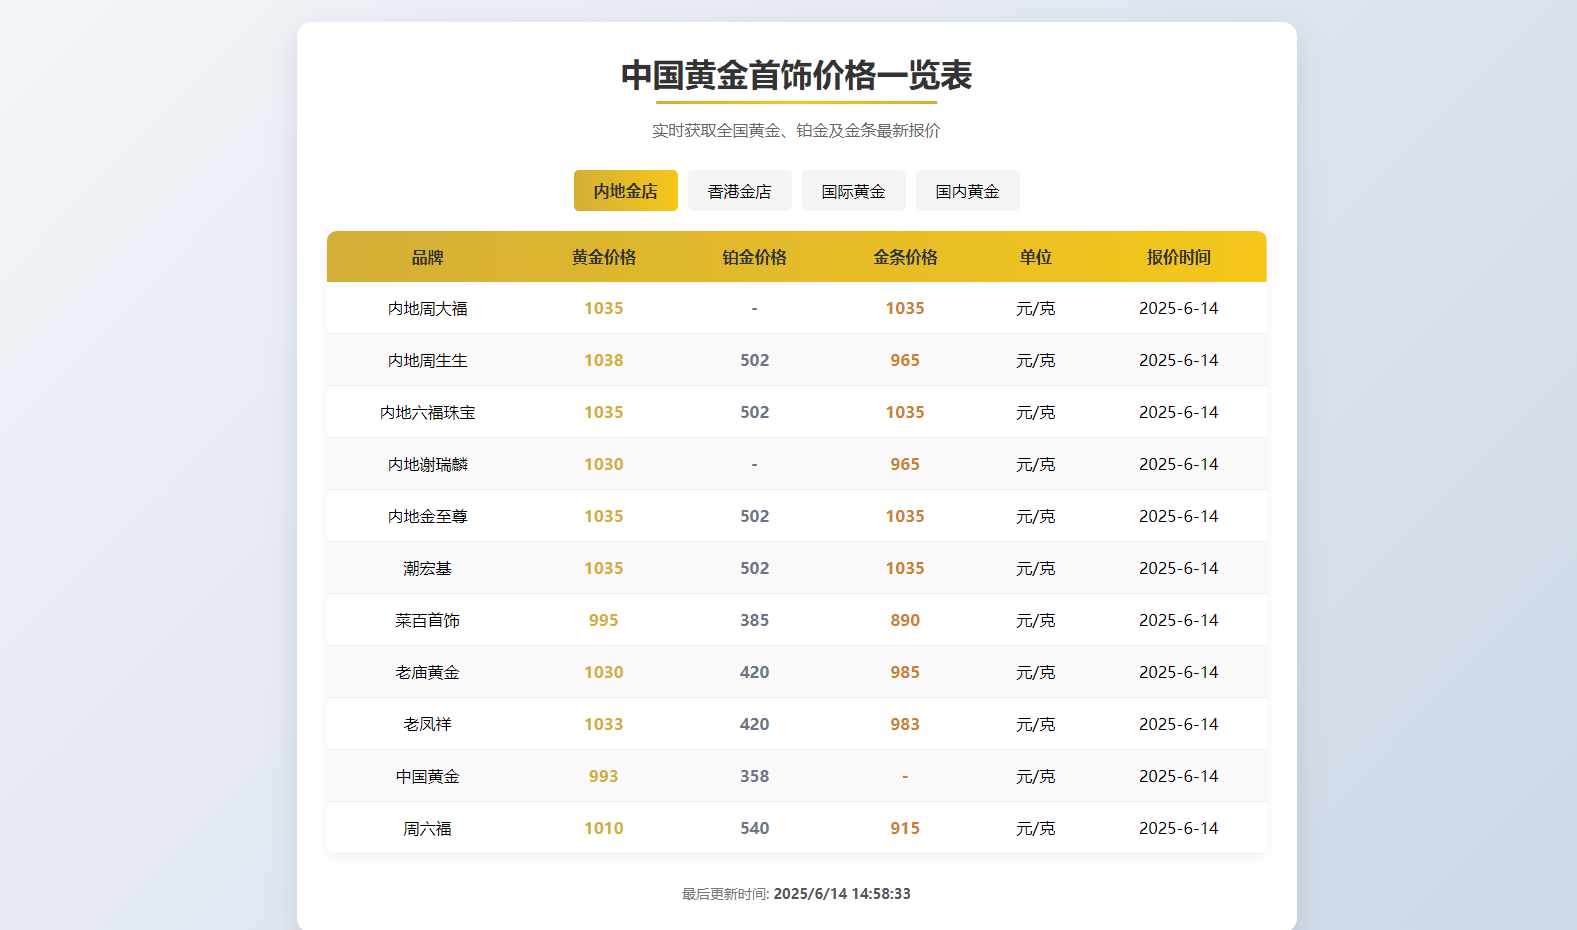Click the 元/克 unit for 周六福
This screenshot has width=1577, height=930.
(x=1035, y=828)
